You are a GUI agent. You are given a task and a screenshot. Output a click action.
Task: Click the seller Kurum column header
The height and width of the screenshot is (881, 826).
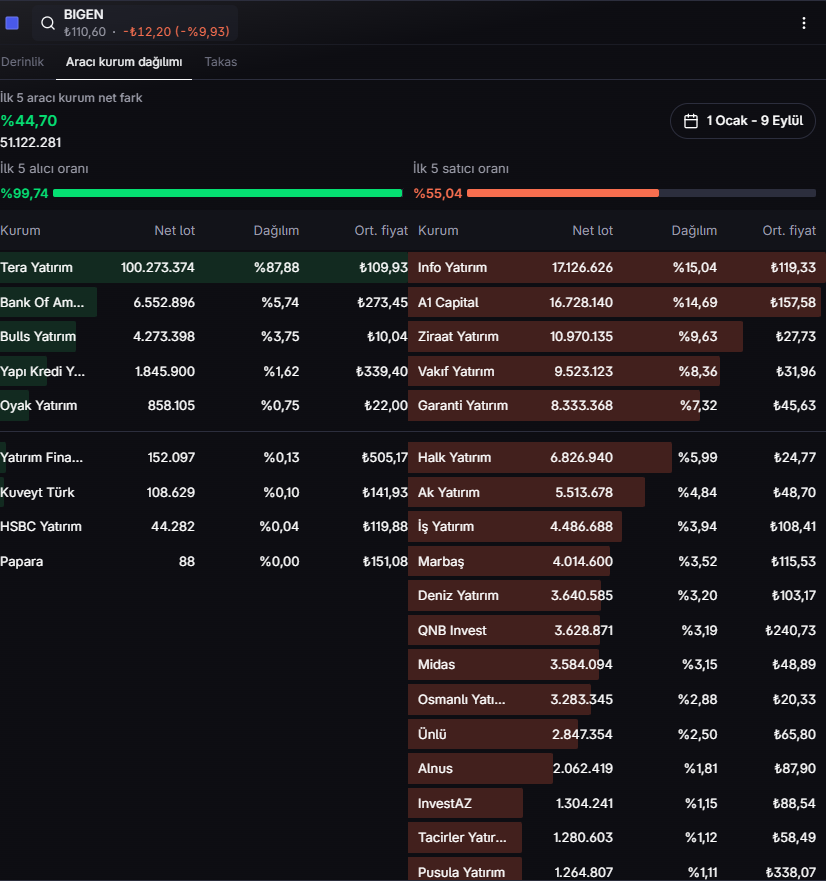438,230
